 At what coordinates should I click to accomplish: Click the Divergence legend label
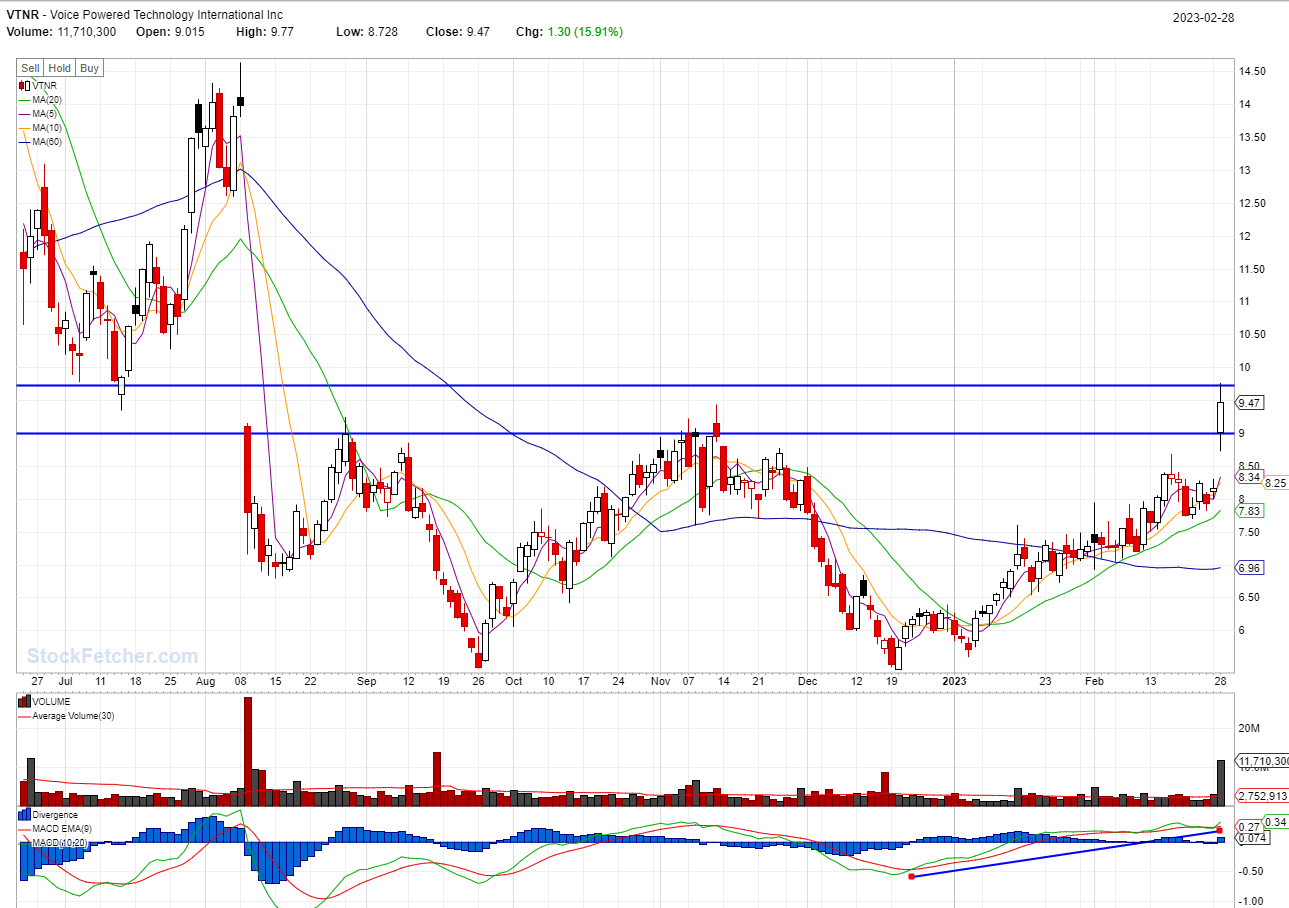54,815
